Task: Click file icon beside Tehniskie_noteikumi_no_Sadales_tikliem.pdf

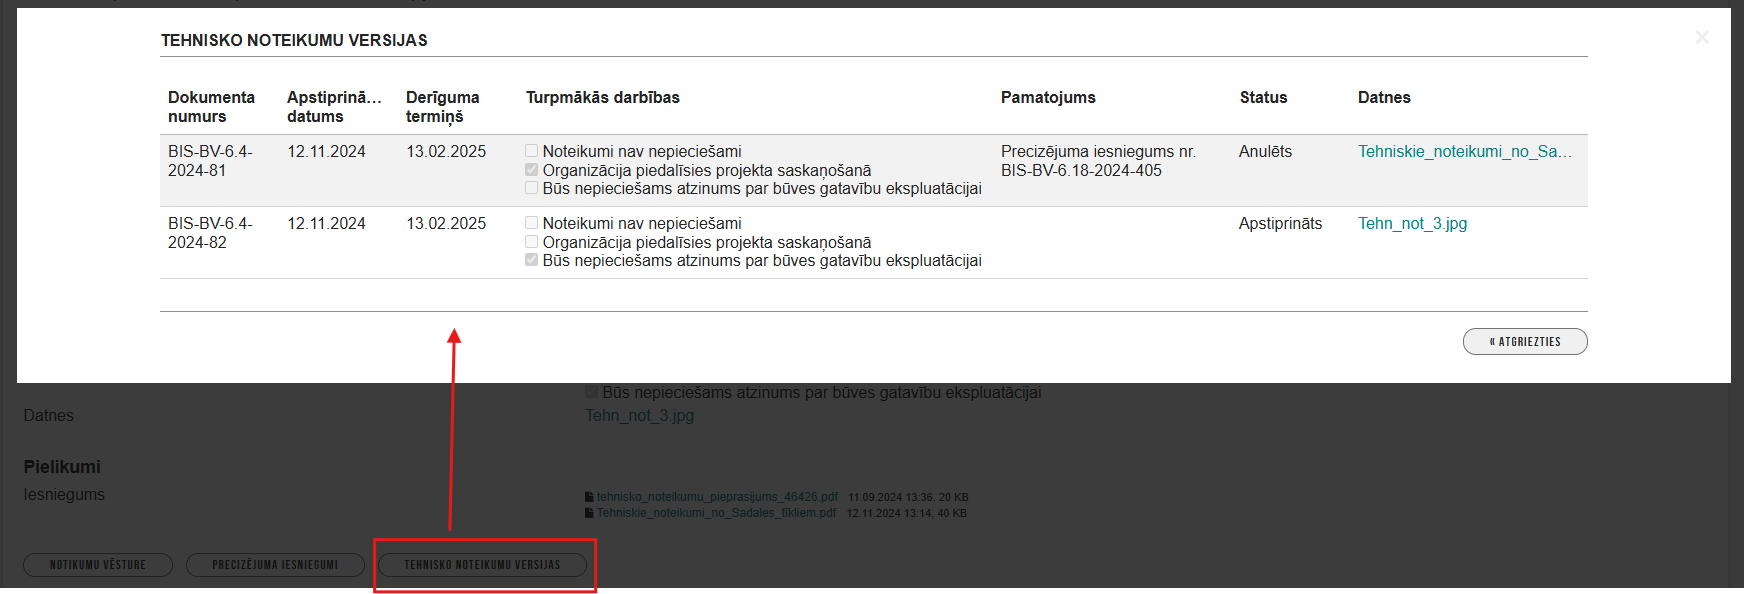Action: (x=589, y=513)
